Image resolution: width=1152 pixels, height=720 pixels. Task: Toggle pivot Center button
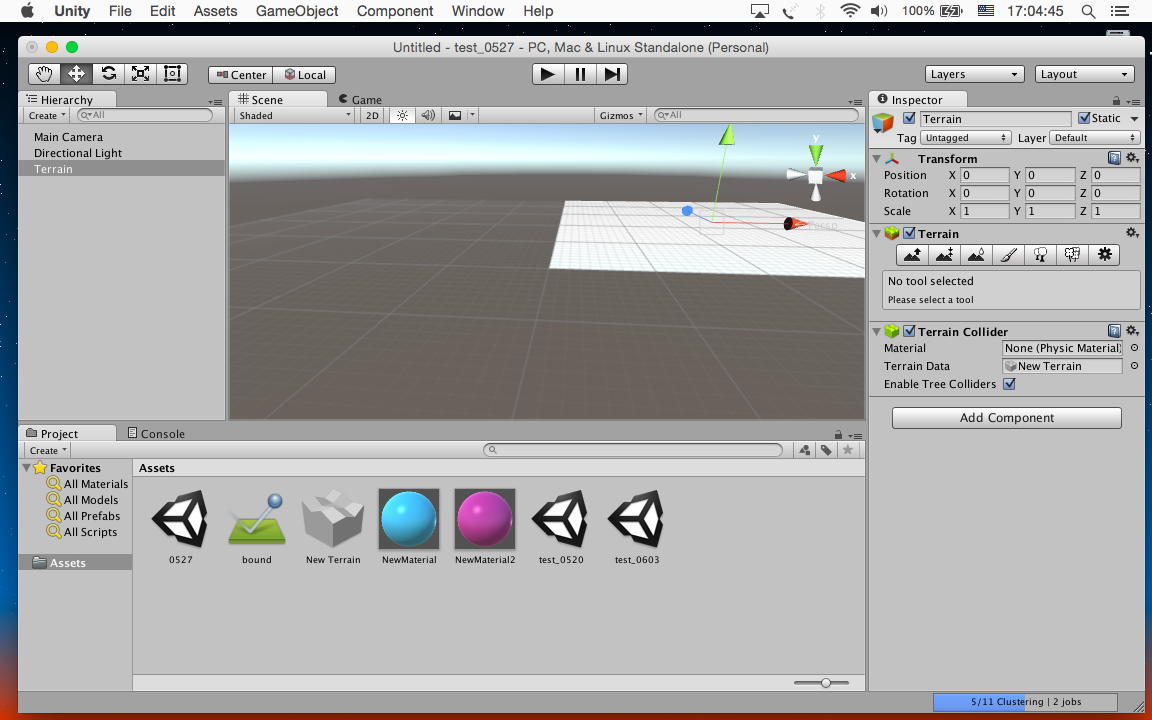241,75
